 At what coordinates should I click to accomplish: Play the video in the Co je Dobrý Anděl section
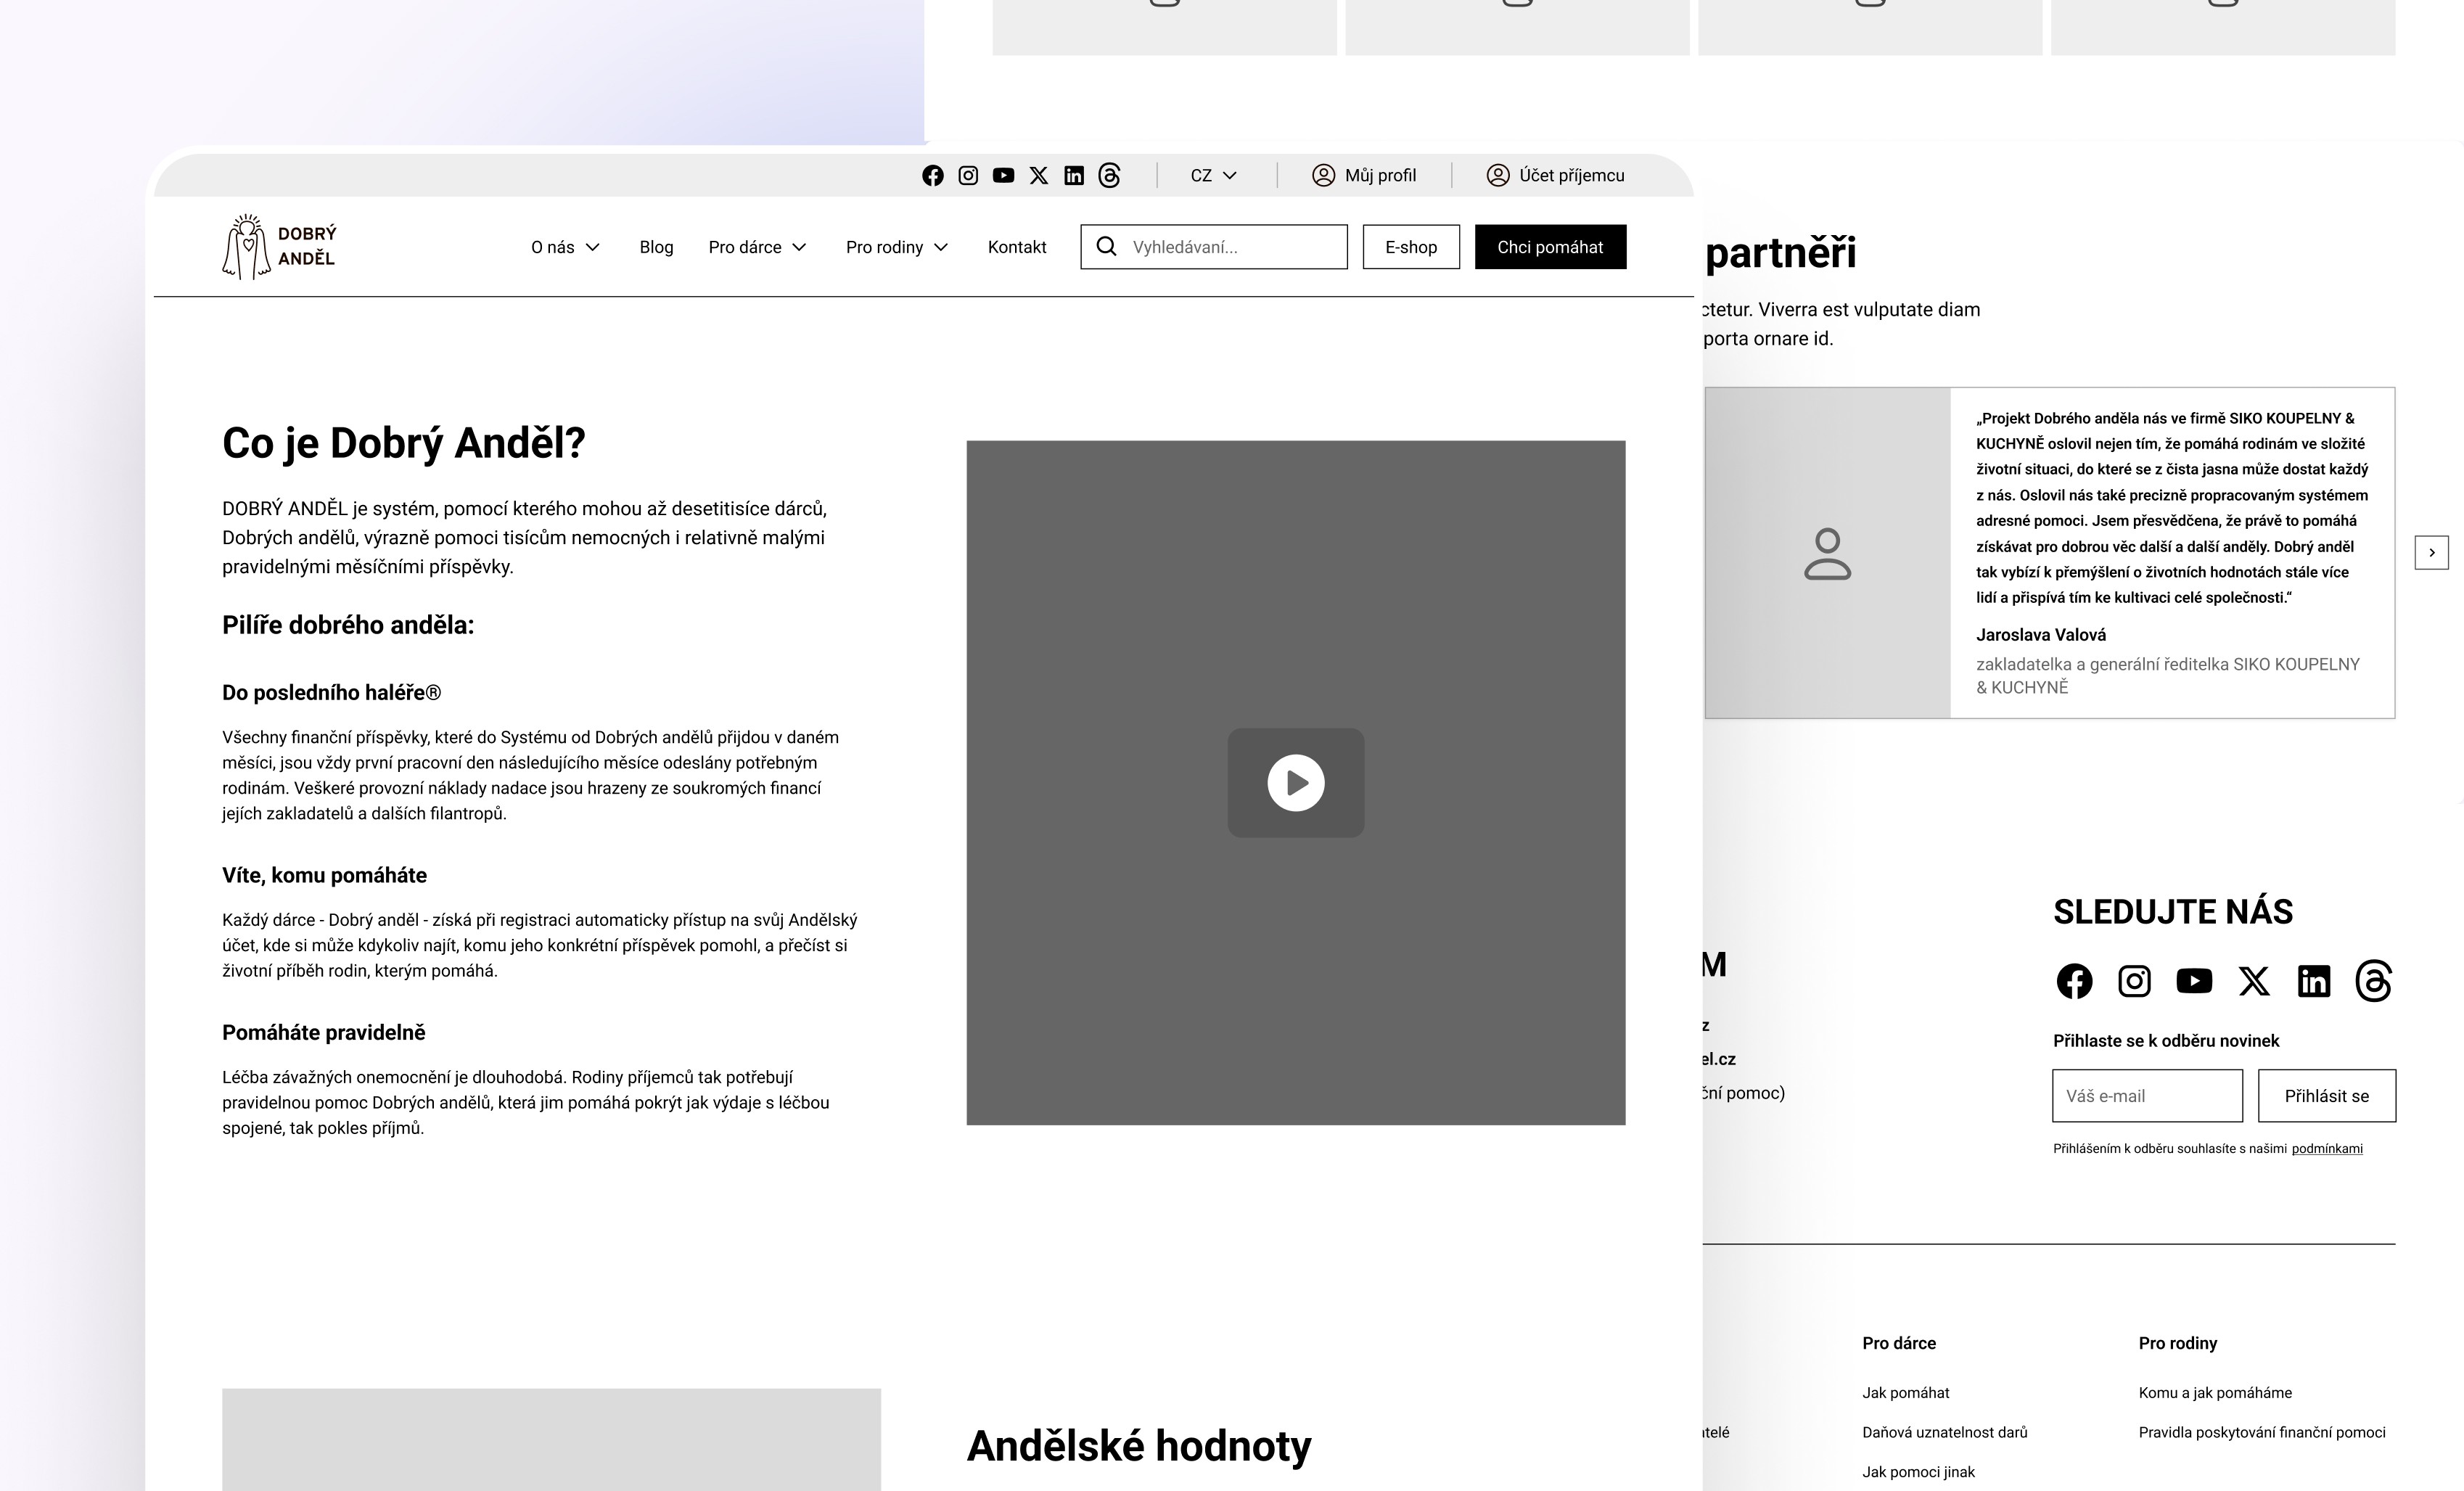[x=1296, y=783]
